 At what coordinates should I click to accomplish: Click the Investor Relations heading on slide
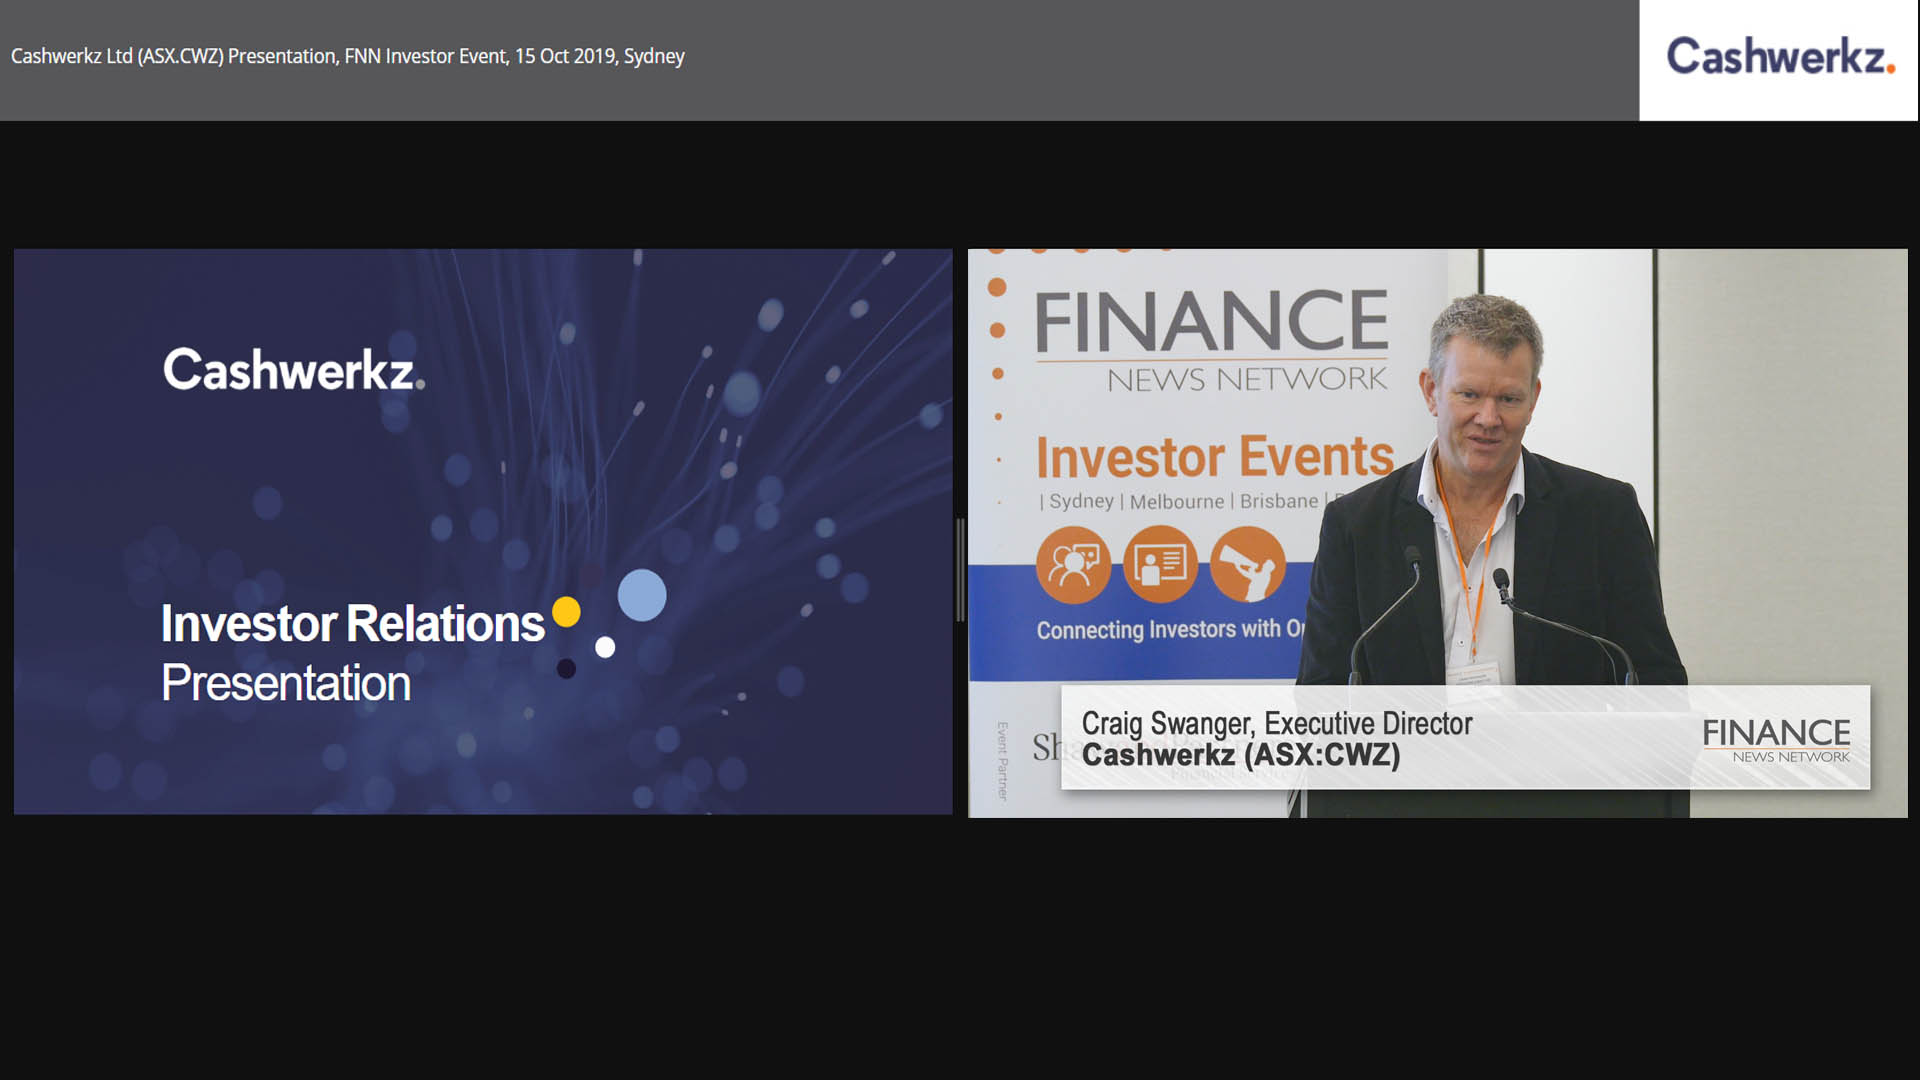[352, 624]
